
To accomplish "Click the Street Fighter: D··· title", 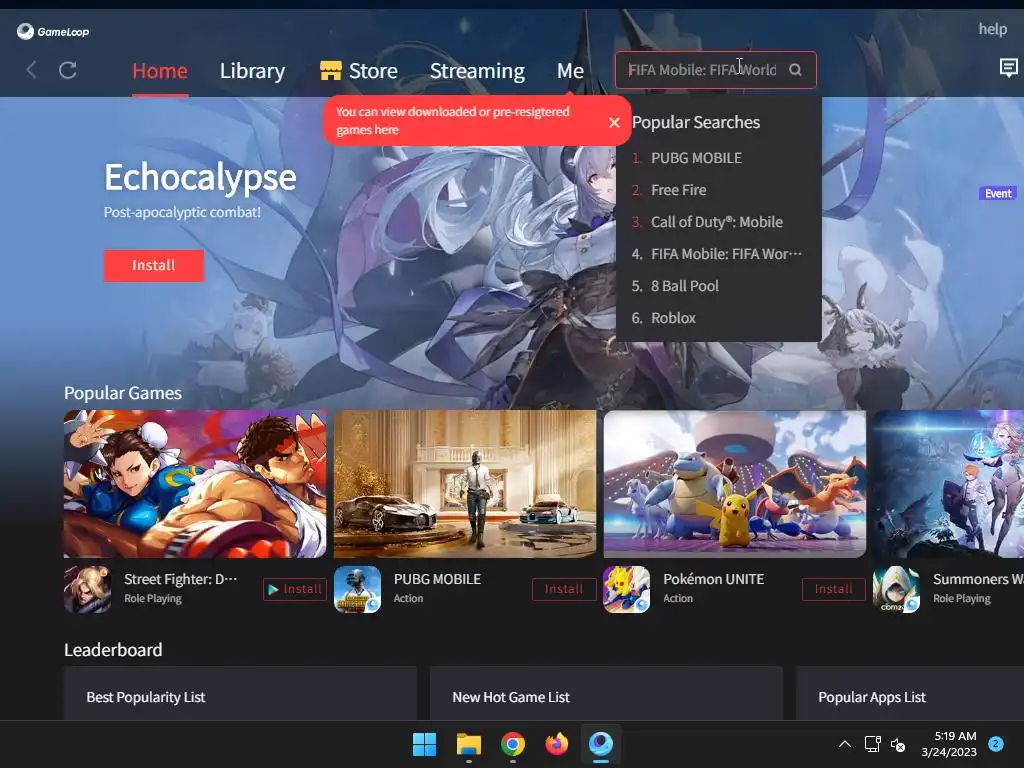I will pos(180,579).
